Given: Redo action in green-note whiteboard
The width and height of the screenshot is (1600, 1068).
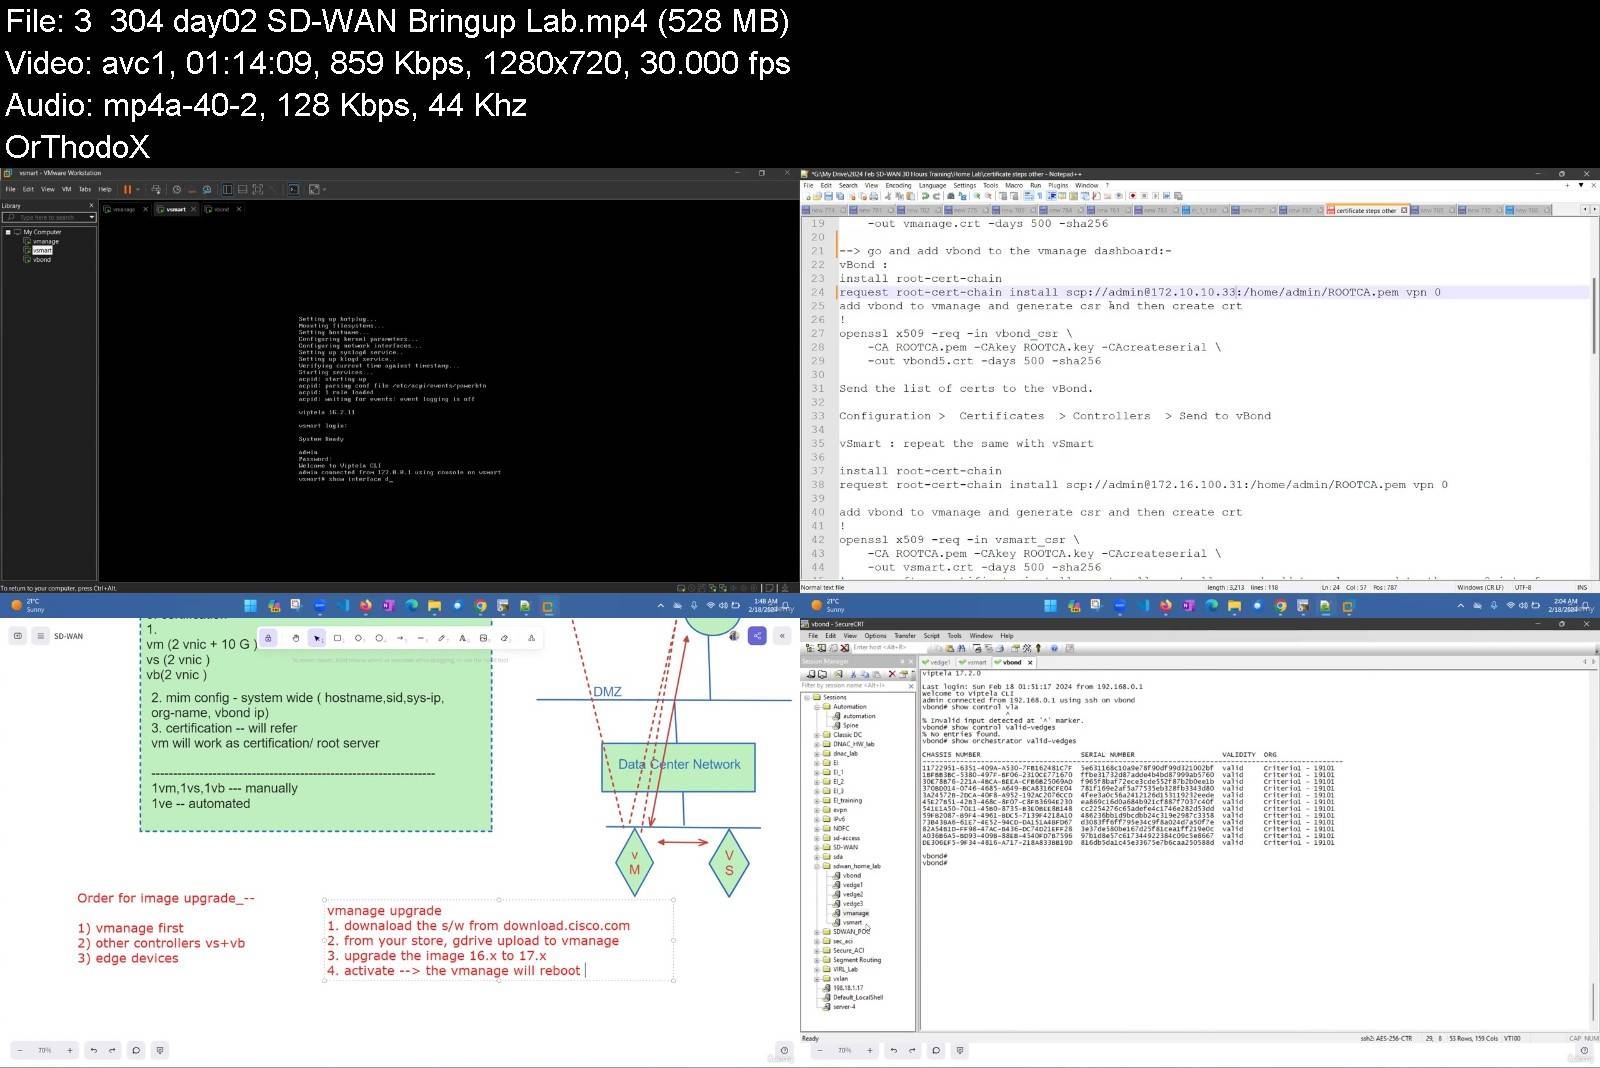Looking at the screenshot, I should [112, 1050].
